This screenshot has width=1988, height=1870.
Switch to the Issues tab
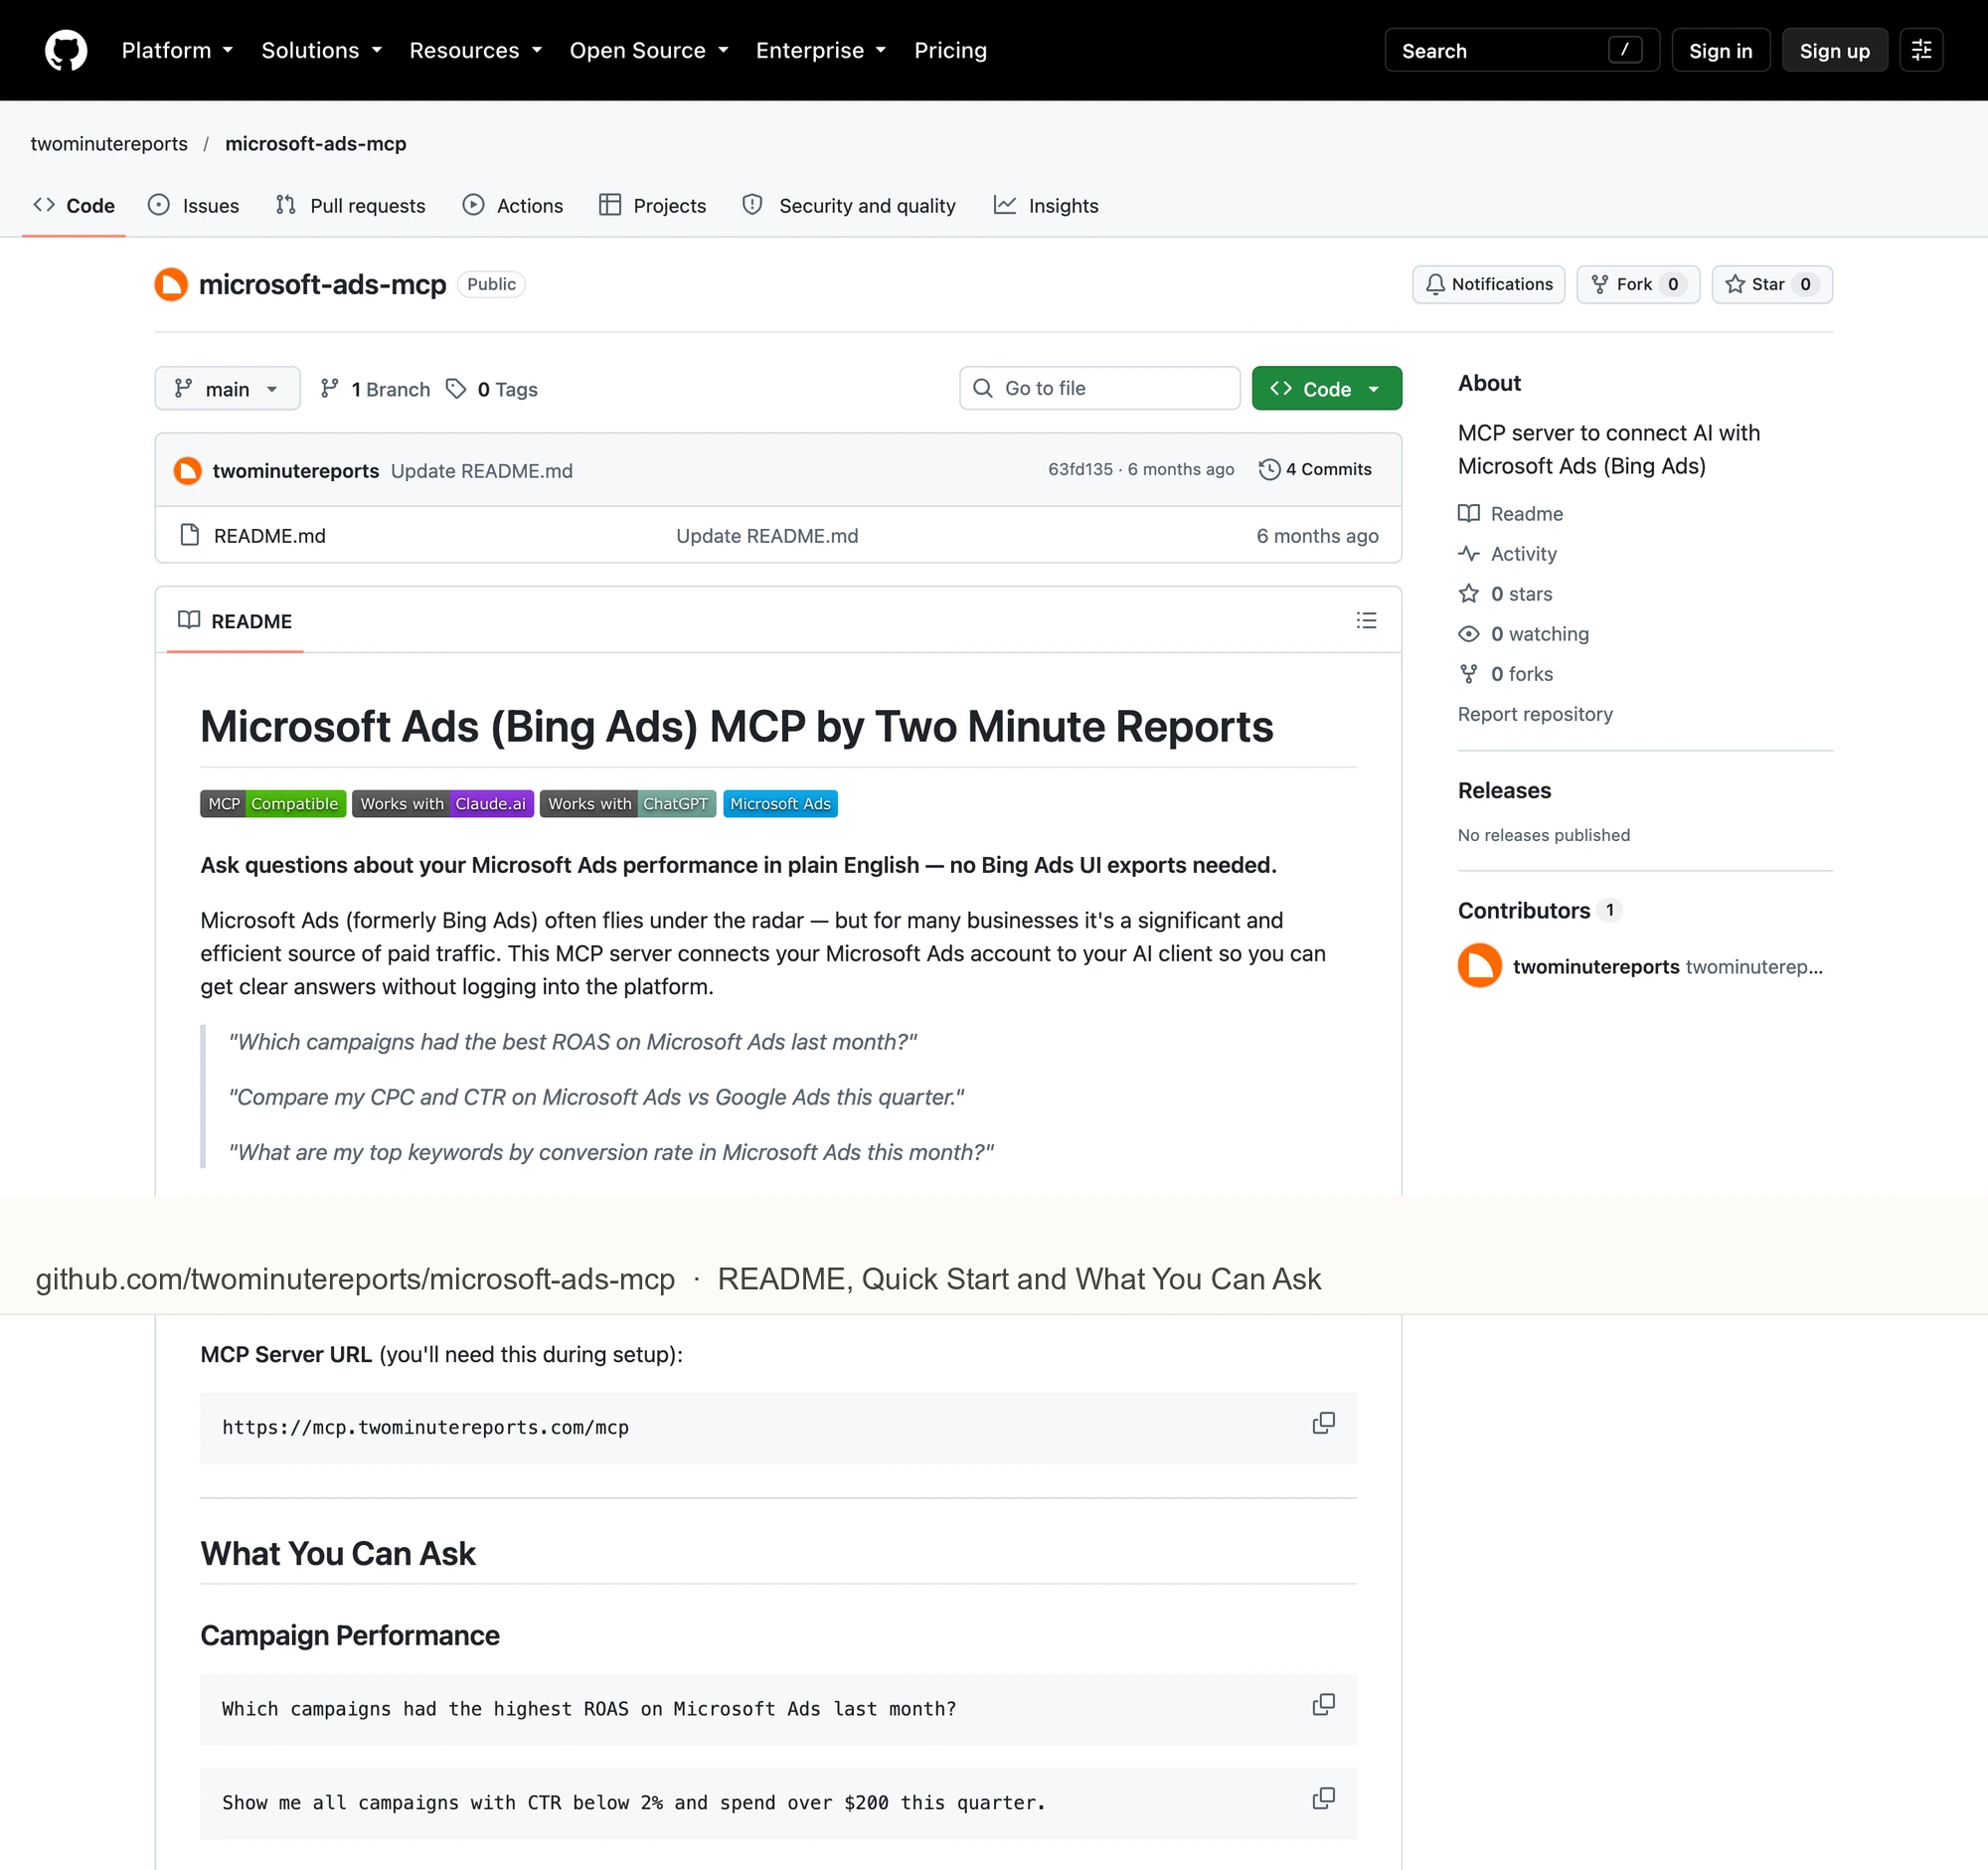pos(194,205)
